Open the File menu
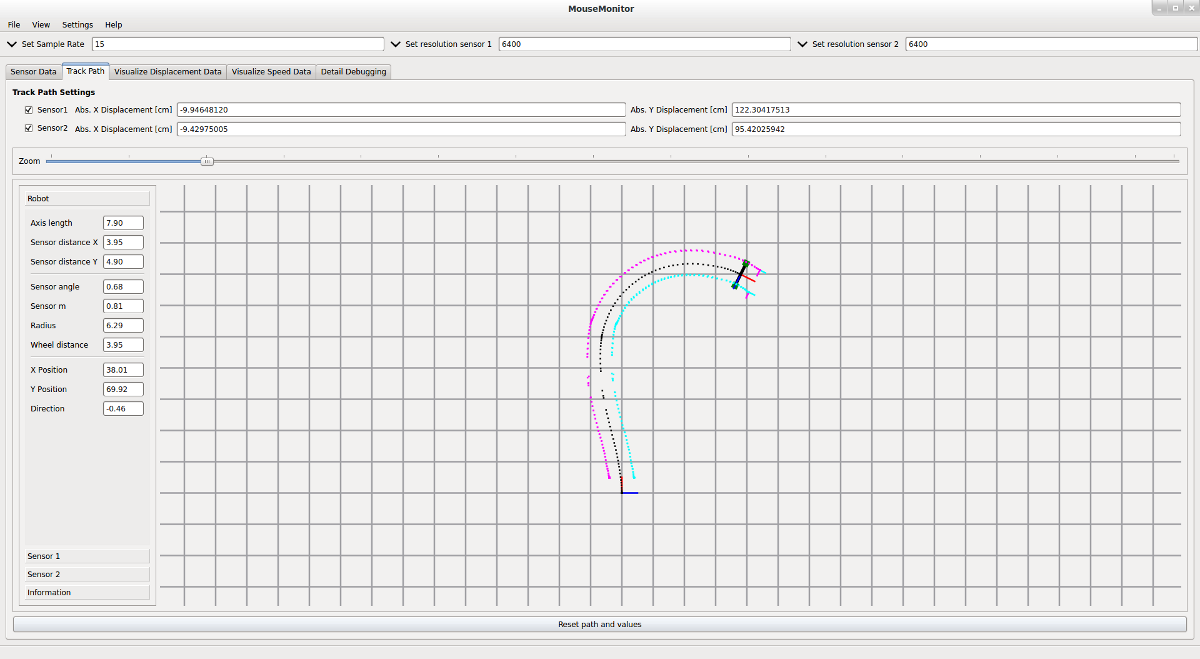This screenshot has width=1200, height=659. (14, 24)
